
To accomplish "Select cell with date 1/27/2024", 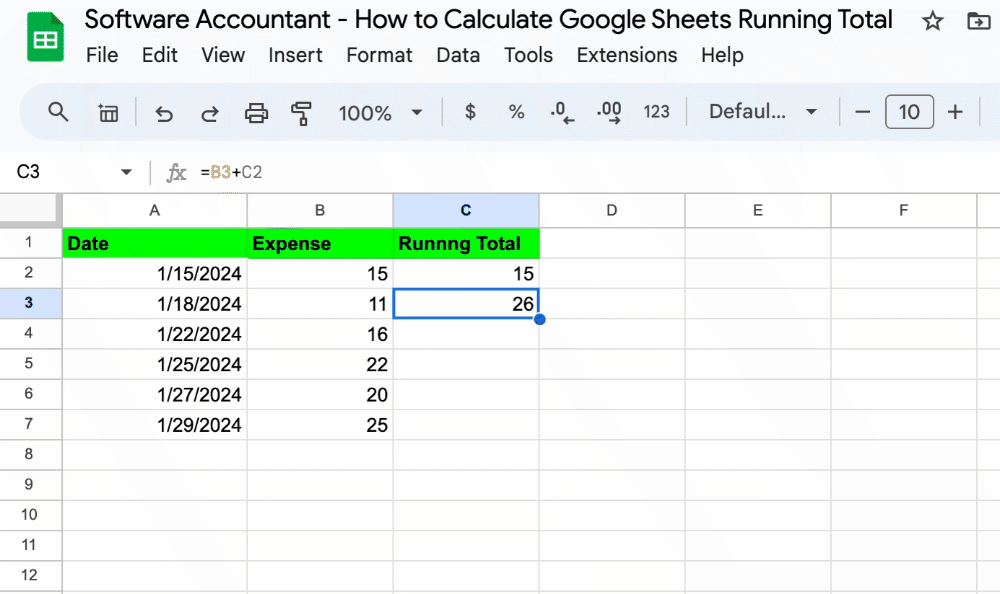I will click(154, 394).
